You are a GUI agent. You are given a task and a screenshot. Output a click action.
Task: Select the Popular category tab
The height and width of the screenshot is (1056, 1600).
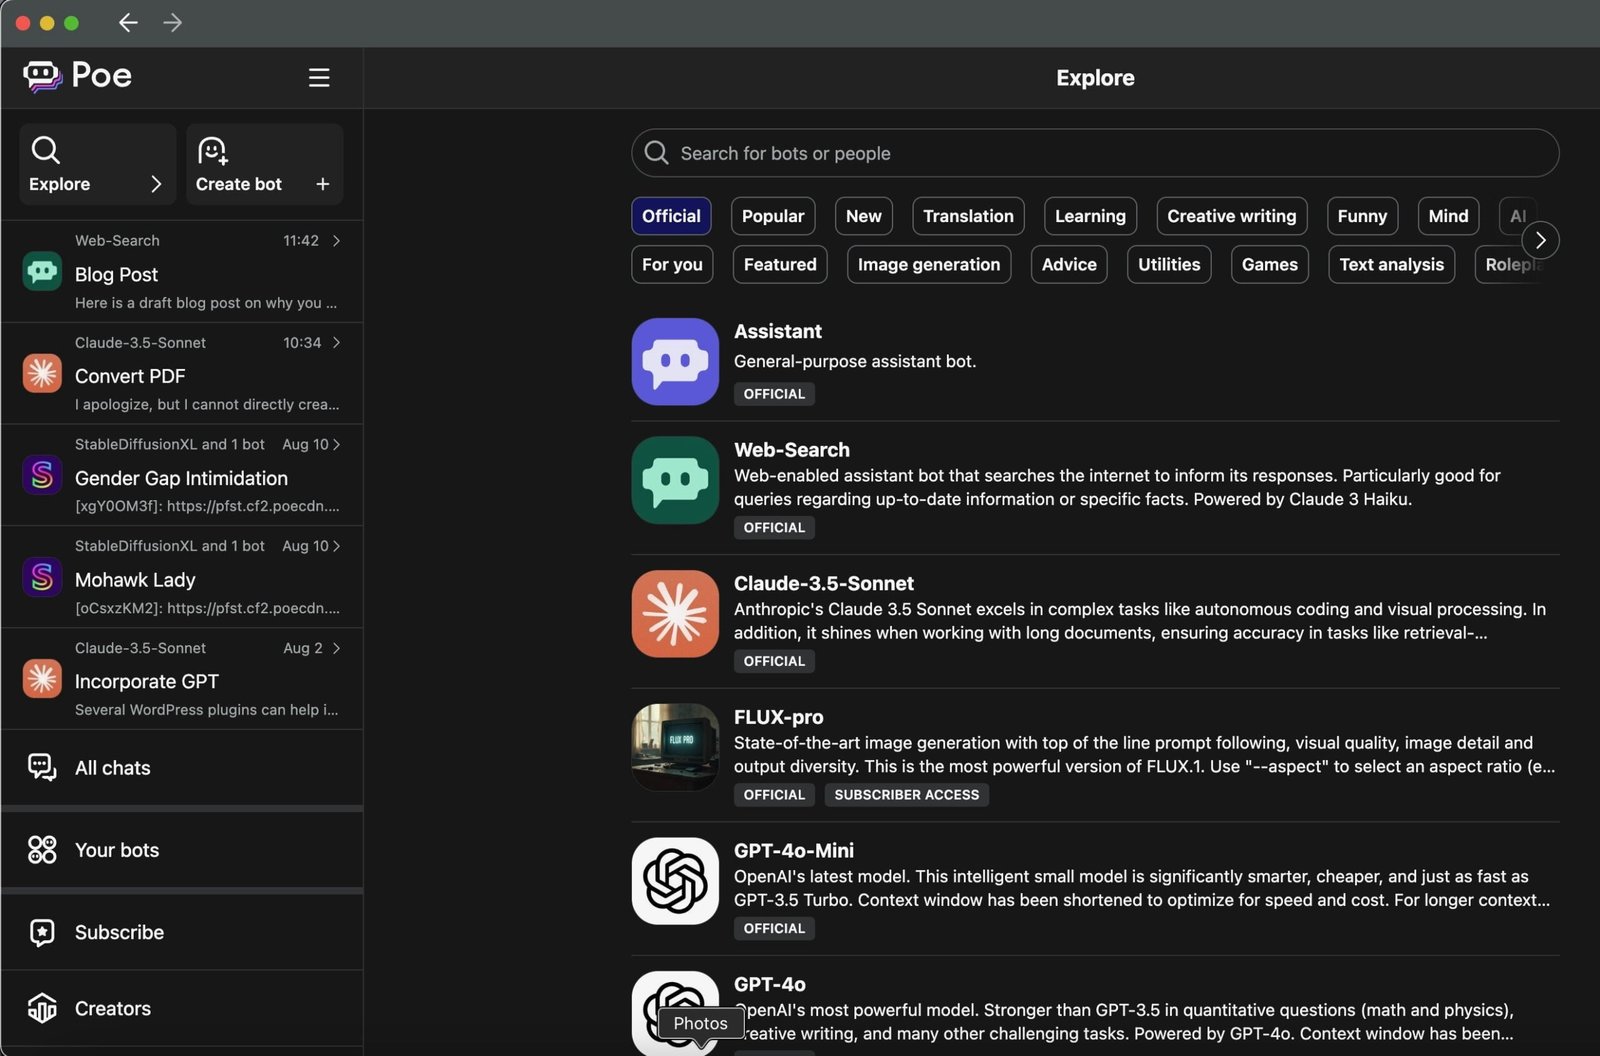tap(773, 216)
